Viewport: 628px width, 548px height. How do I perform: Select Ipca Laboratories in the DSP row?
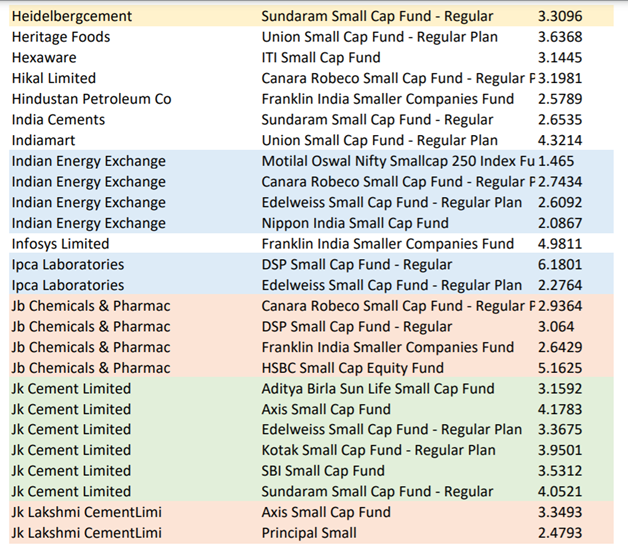68,265
